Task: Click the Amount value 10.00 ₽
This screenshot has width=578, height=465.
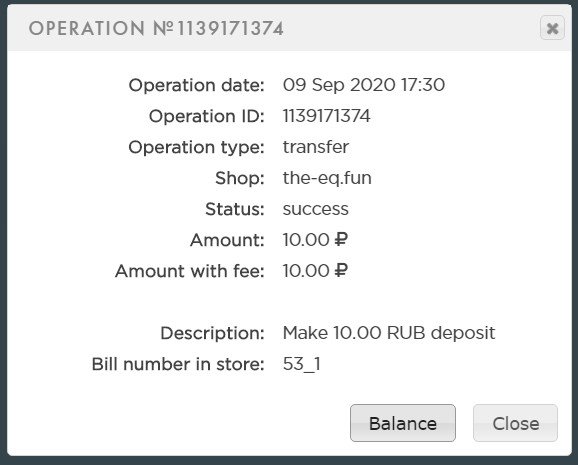Action: tap(315, 240)
